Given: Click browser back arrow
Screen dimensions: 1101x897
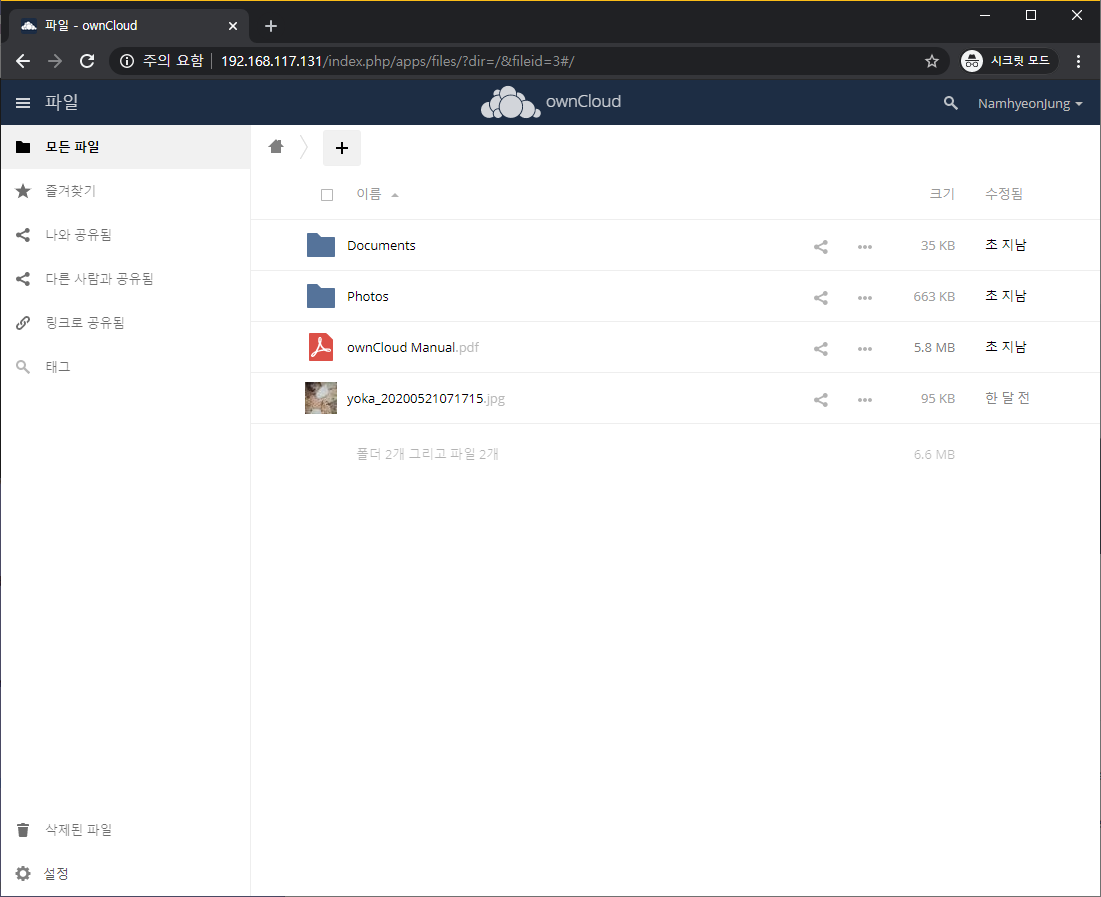Looking at the screenshot, I should [23, 61].
